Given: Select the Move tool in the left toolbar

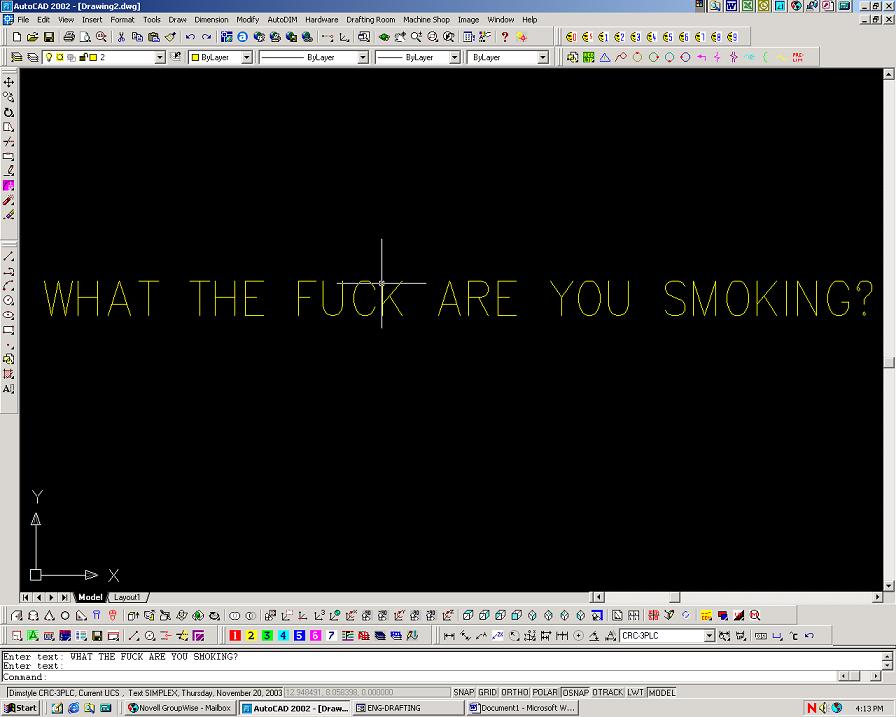Looking at the screenshot, I should coord(9,82).
